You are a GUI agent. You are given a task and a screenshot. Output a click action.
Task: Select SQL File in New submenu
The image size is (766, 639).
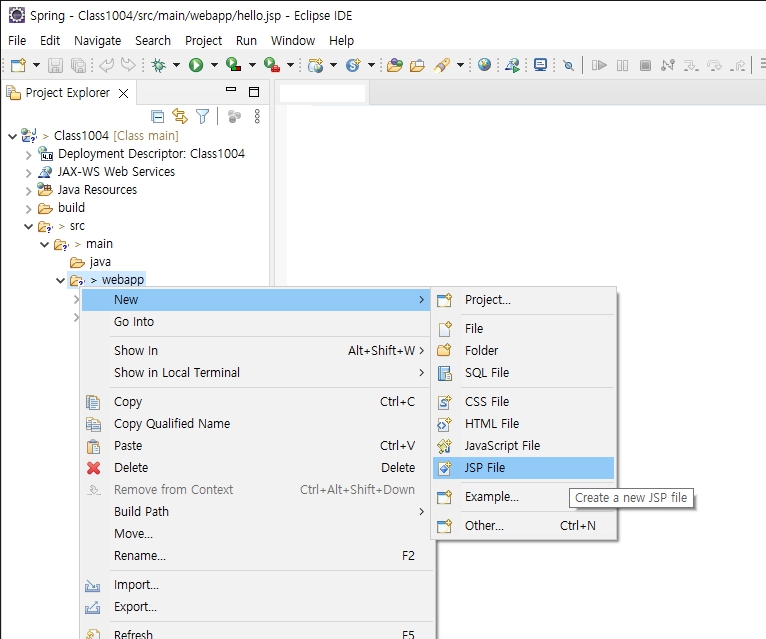point(523,373)
